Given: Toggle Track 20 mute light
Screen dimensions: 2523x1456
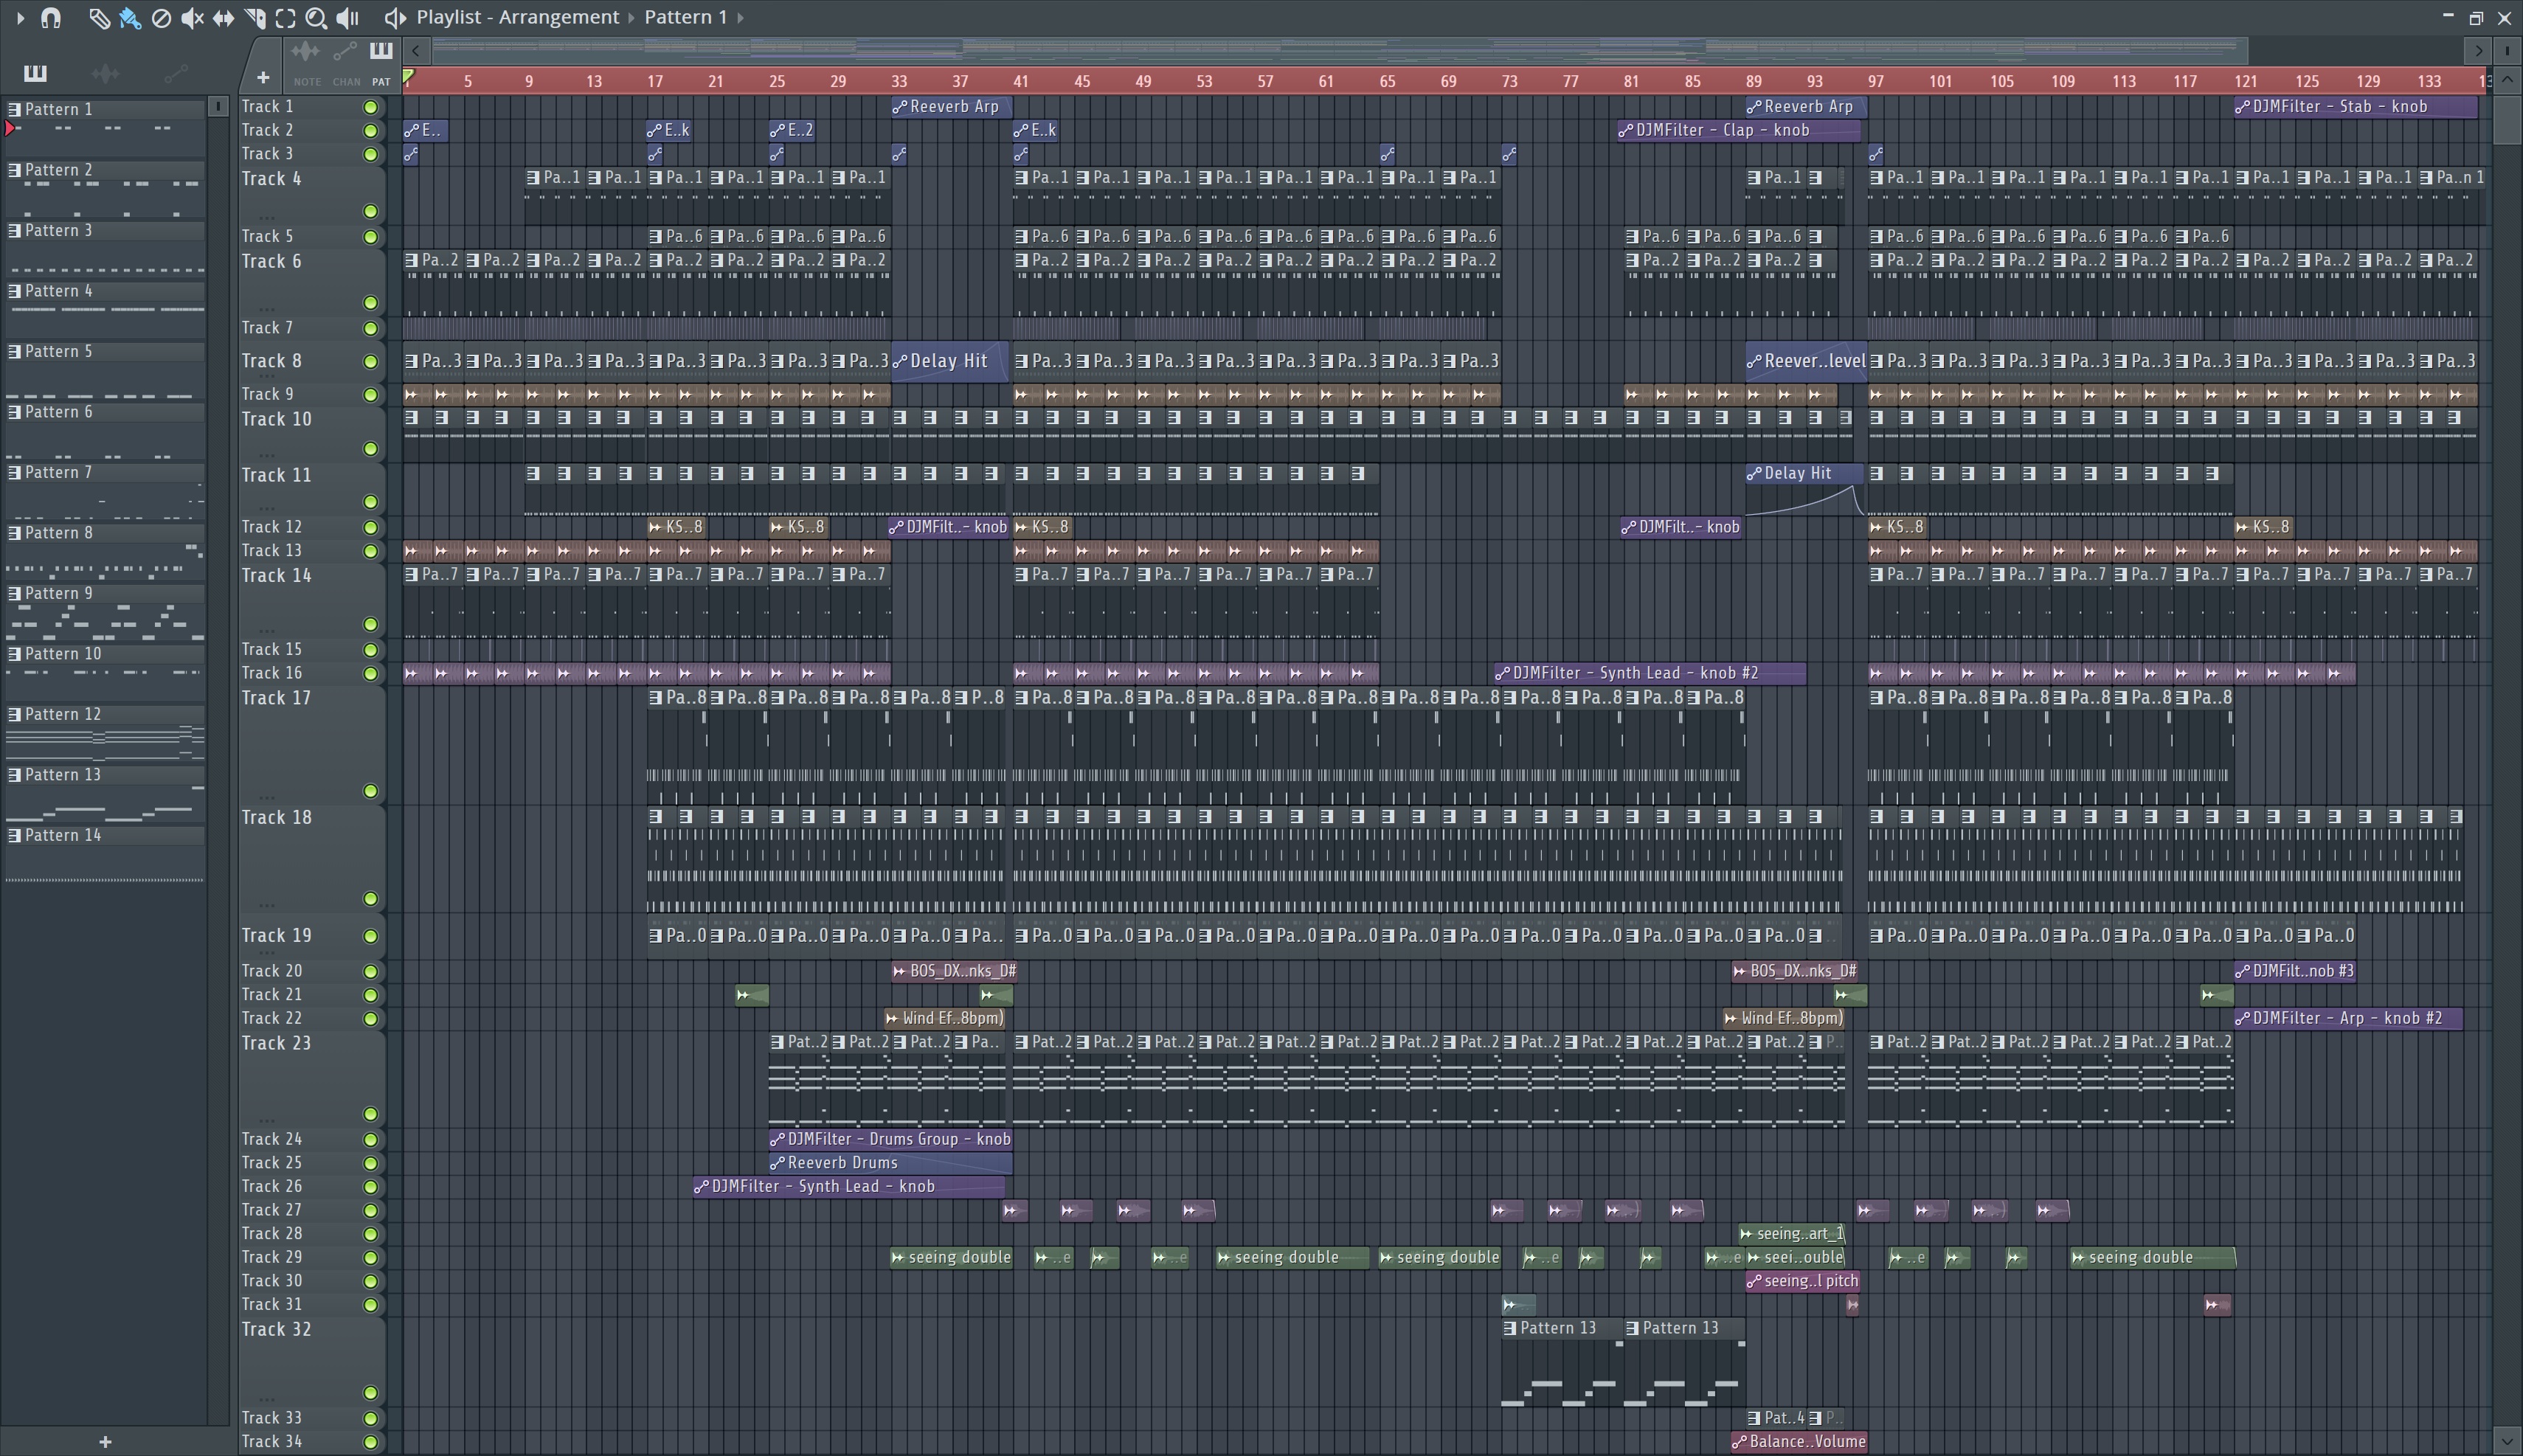Looking at the screenshot, I should point(370,971).
